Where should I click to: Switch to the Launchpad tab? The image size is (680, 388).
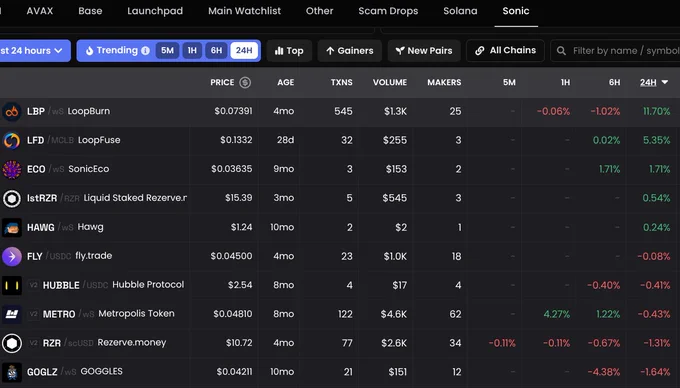pos(155,11)
